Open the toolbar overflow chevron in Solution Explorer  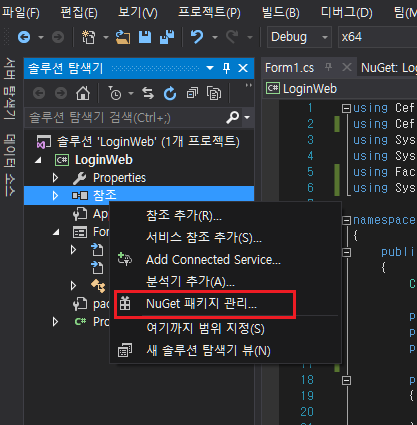(248, 85)
